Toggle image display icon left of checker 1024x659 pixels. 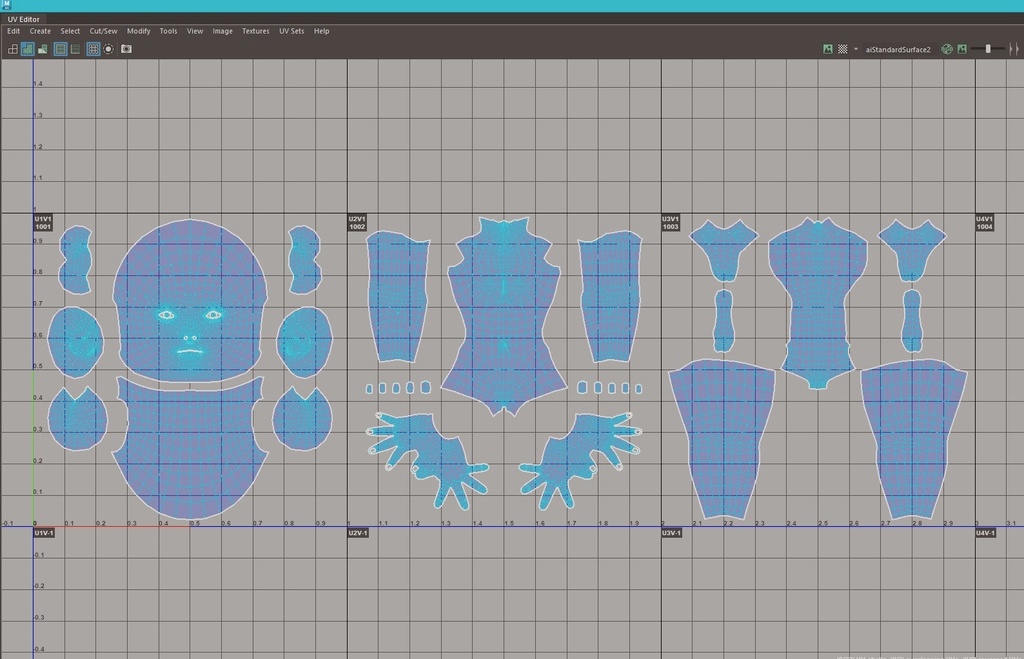coord(827,49)
